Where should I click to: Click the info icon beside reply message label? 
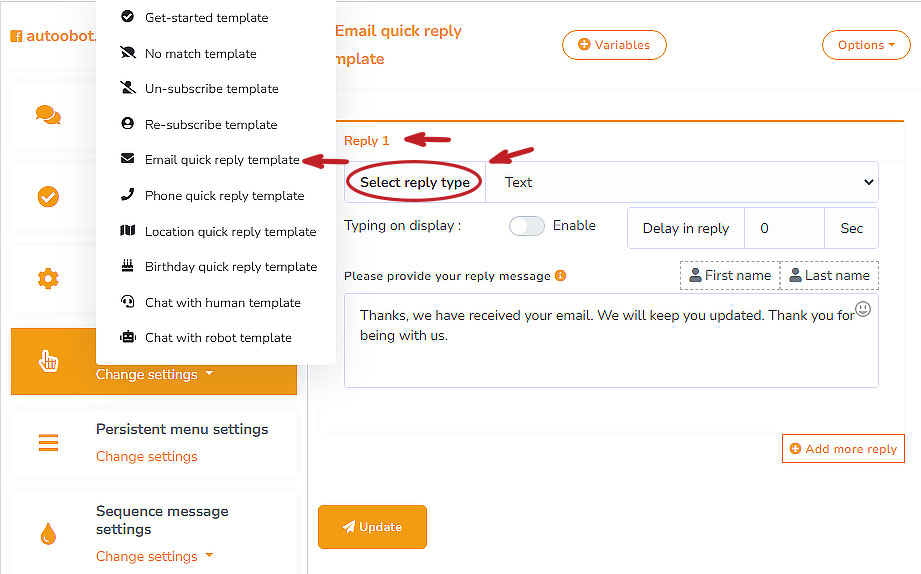(x=560, y=275)
